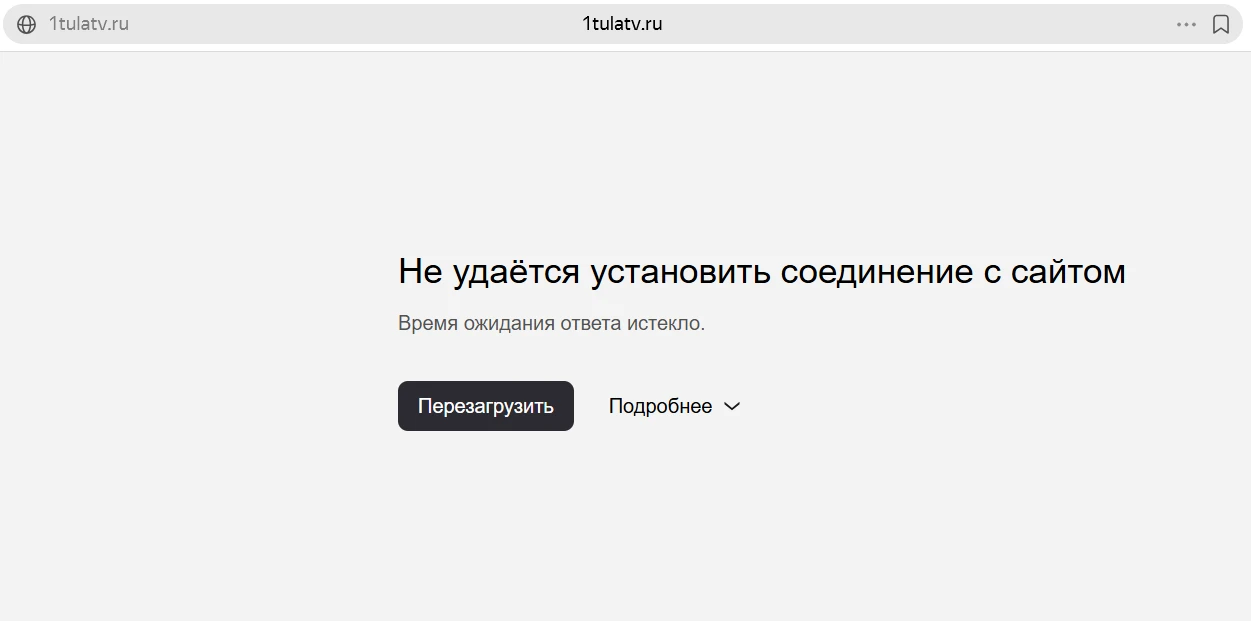The image size is (1251, 621).
Task: Click the centered 1tulatv.ru page title
Action: [622, 24]
